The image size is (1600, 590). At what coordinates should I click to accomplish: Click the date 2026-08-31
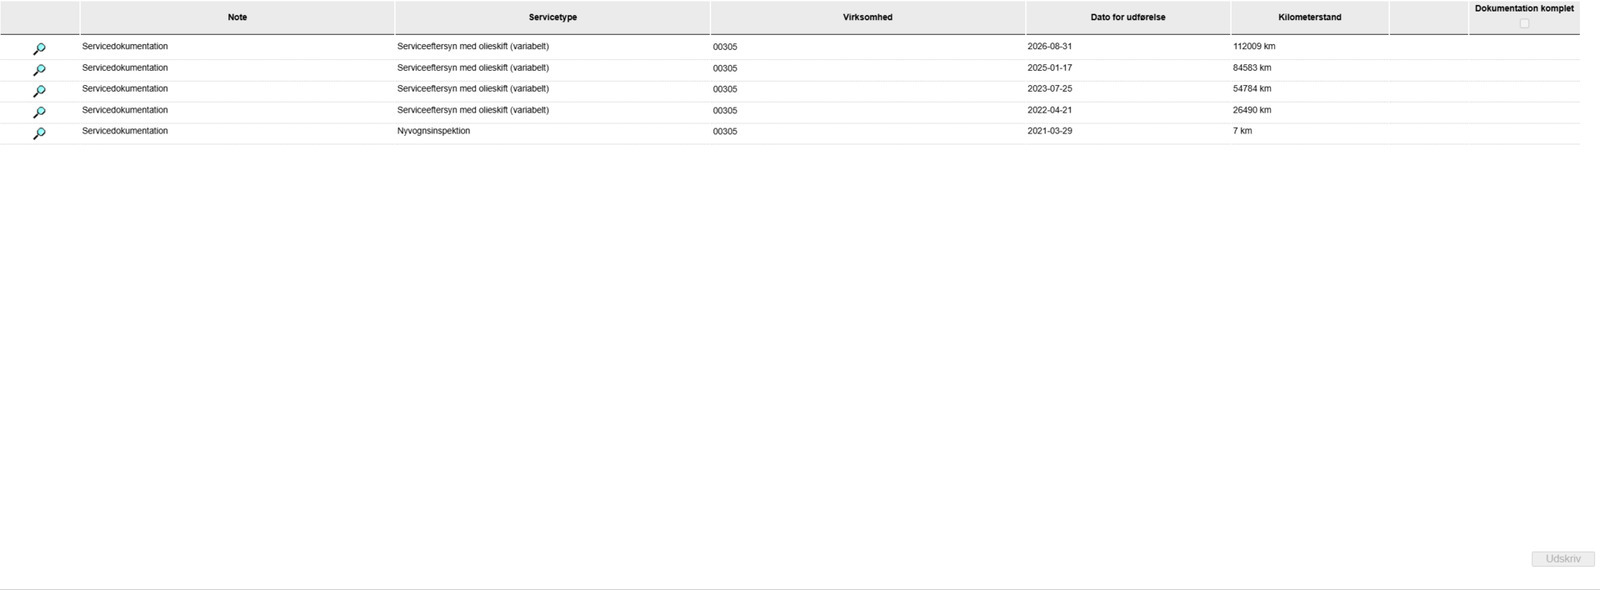pos(1049,47)
